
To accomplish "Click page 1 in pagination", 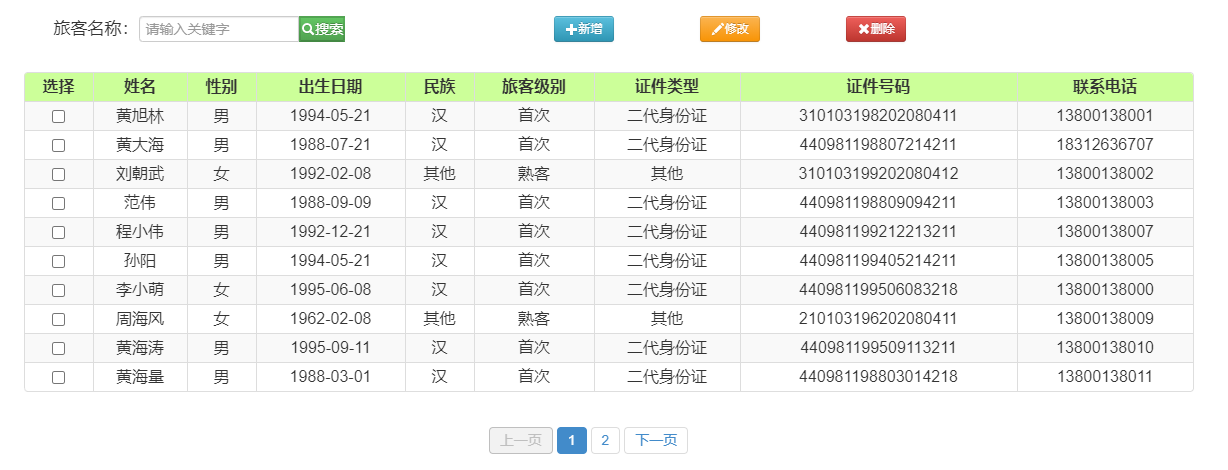I will [x=572, y=440].
